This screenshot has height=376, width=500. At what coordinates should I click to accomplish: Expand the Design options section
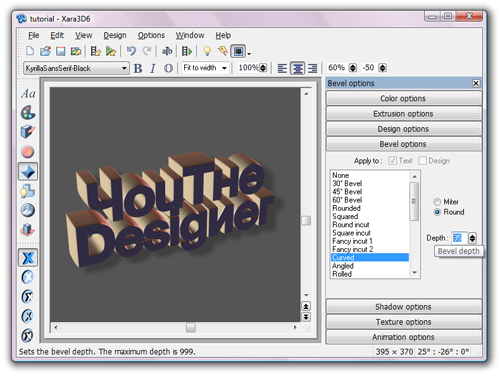pyautogui.click(x=403, y=129)
